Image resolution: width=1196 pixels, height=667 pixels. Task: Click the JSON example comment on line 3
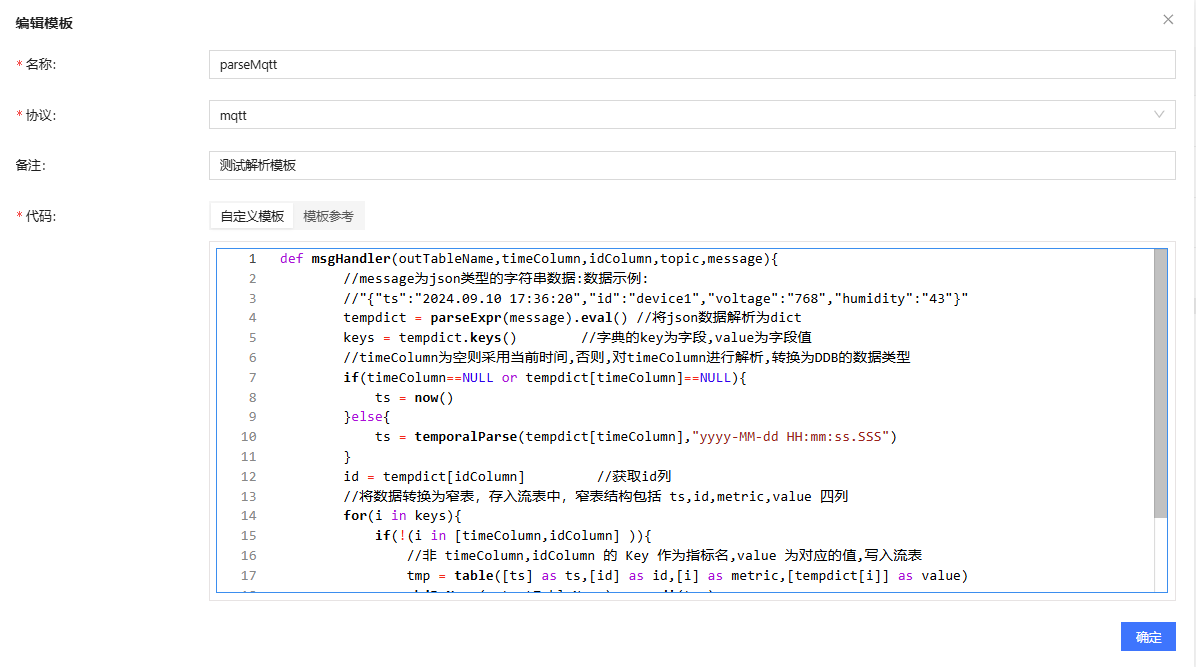click(655, 298)
